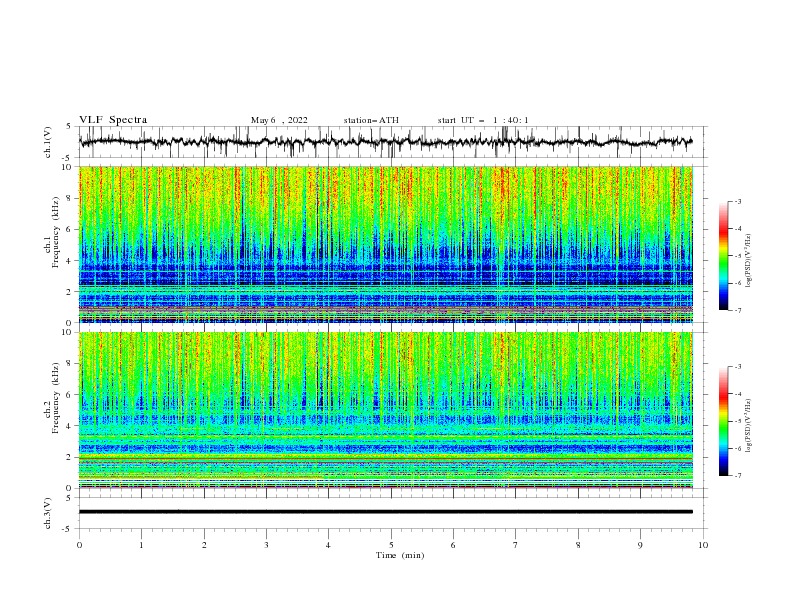Click the time axis tick label "7"
The height and width of the screenshot is (612, 792).
tap(516, 545)
